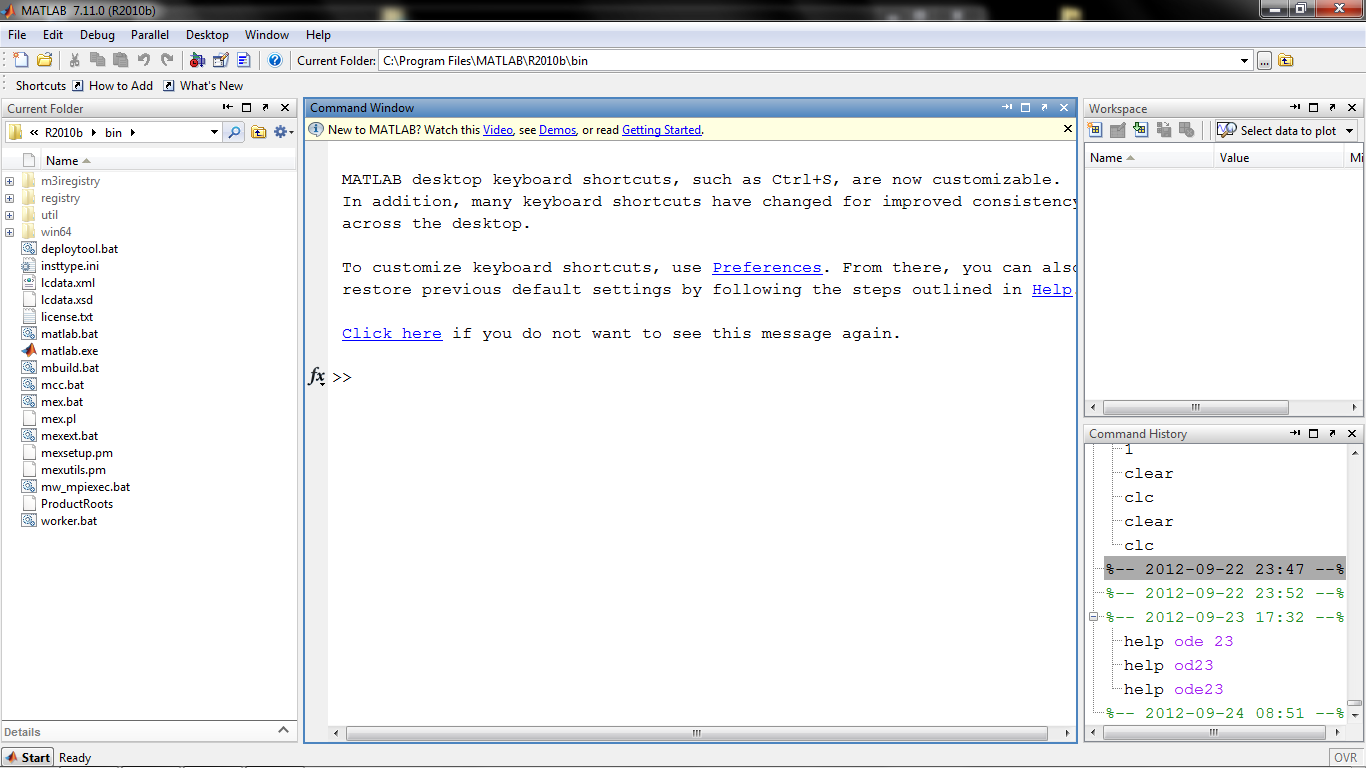Sort Workspace by Value column
1366x768 pixels.
click(x=1279, y=158)
